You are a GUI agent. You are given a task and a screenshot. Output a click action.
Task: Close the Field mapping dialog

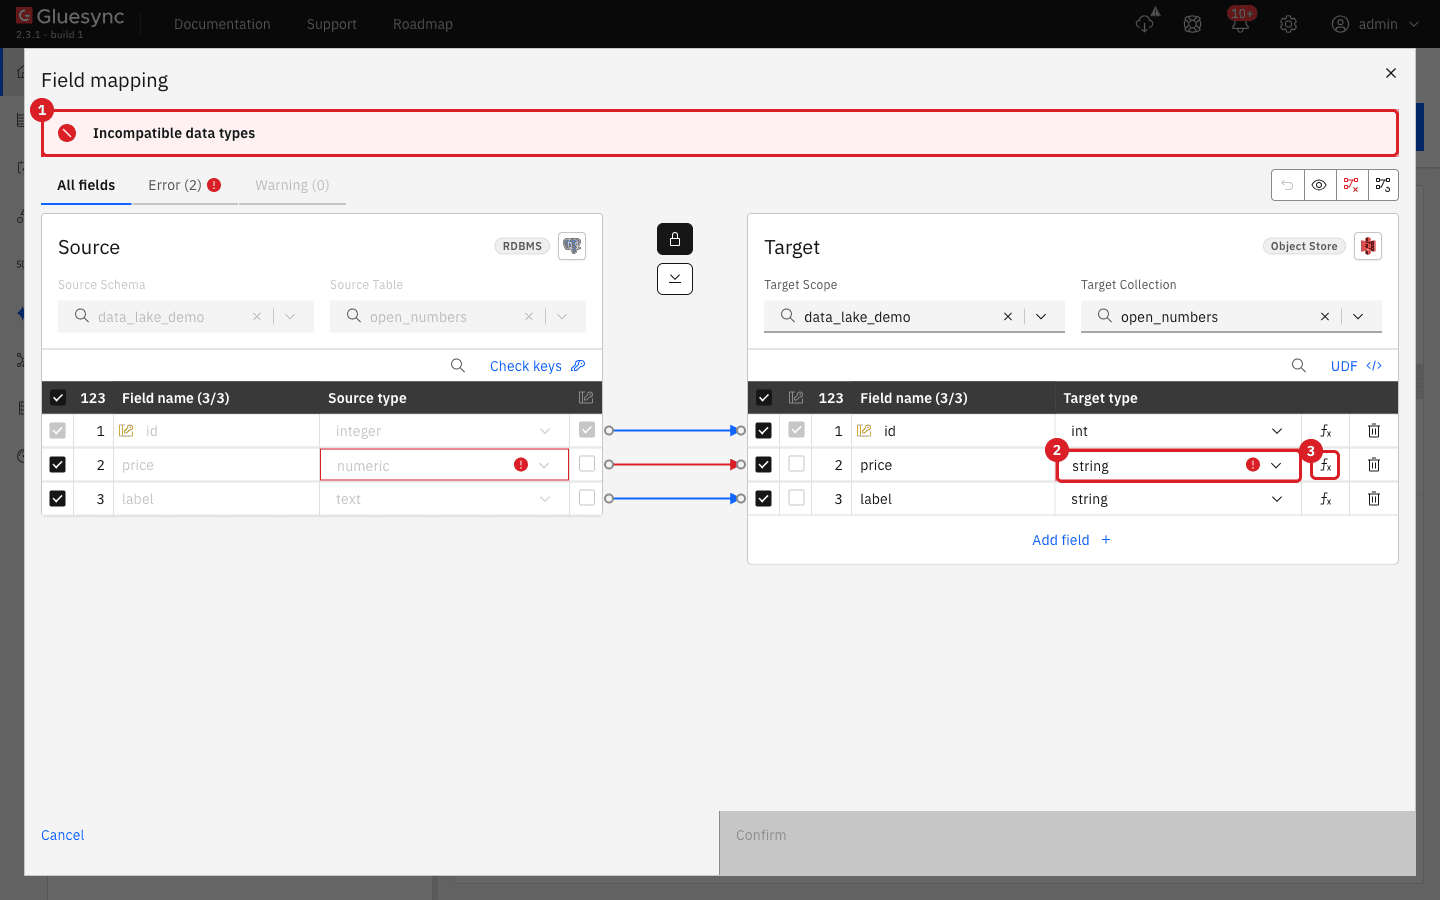click(1391, 73)
